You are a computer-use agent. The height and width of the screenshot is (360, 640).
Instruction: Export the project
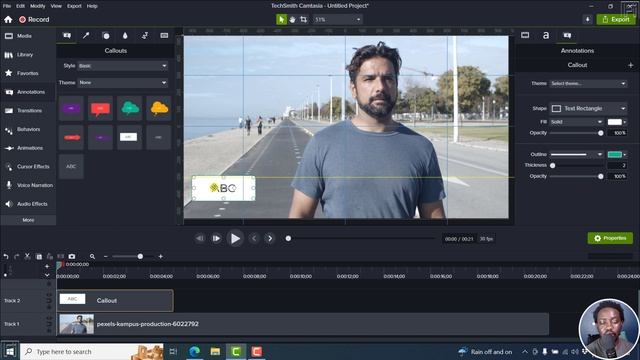click(616, 19)
